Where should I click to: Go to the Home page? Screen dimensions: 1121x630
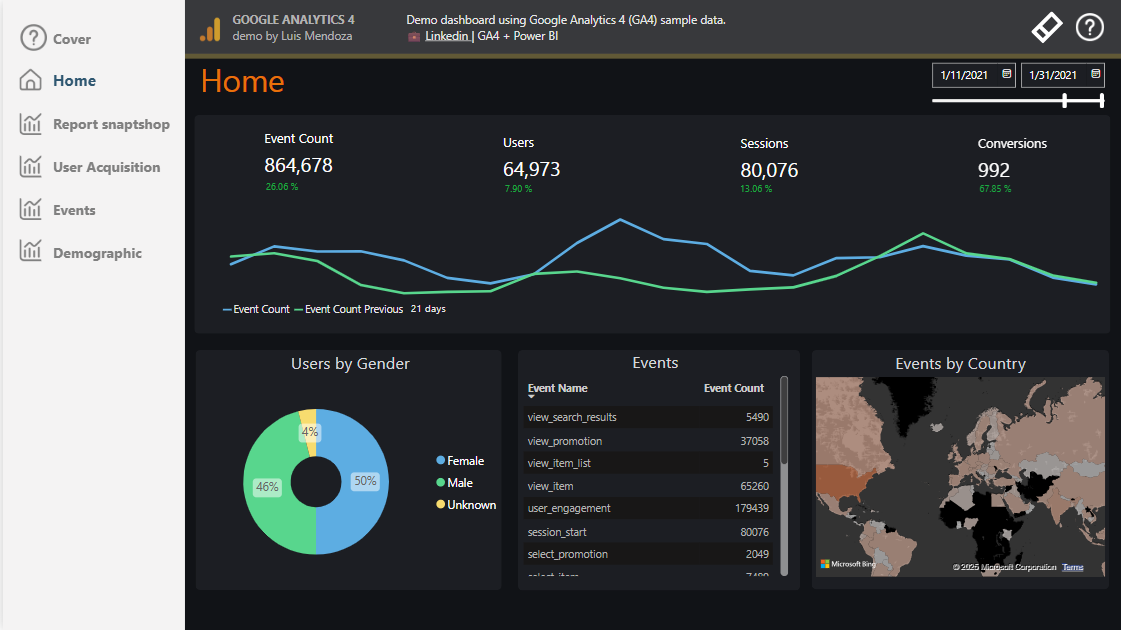(74, 81)
